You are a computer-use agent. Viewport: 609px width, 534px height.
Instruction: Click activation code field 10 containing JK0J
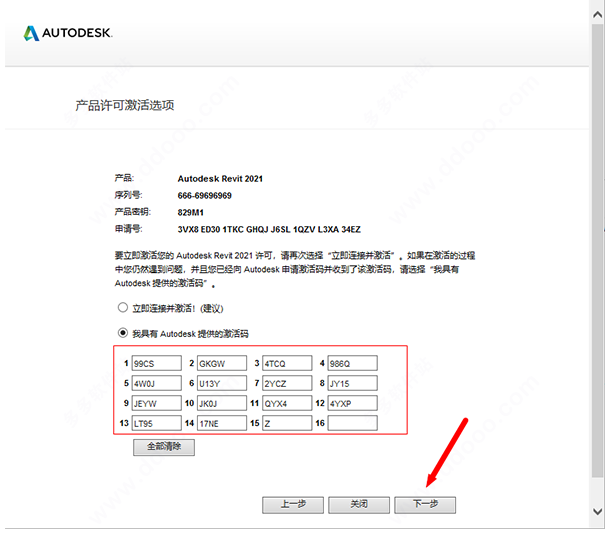pyautogui.click(x=222, y=403)
